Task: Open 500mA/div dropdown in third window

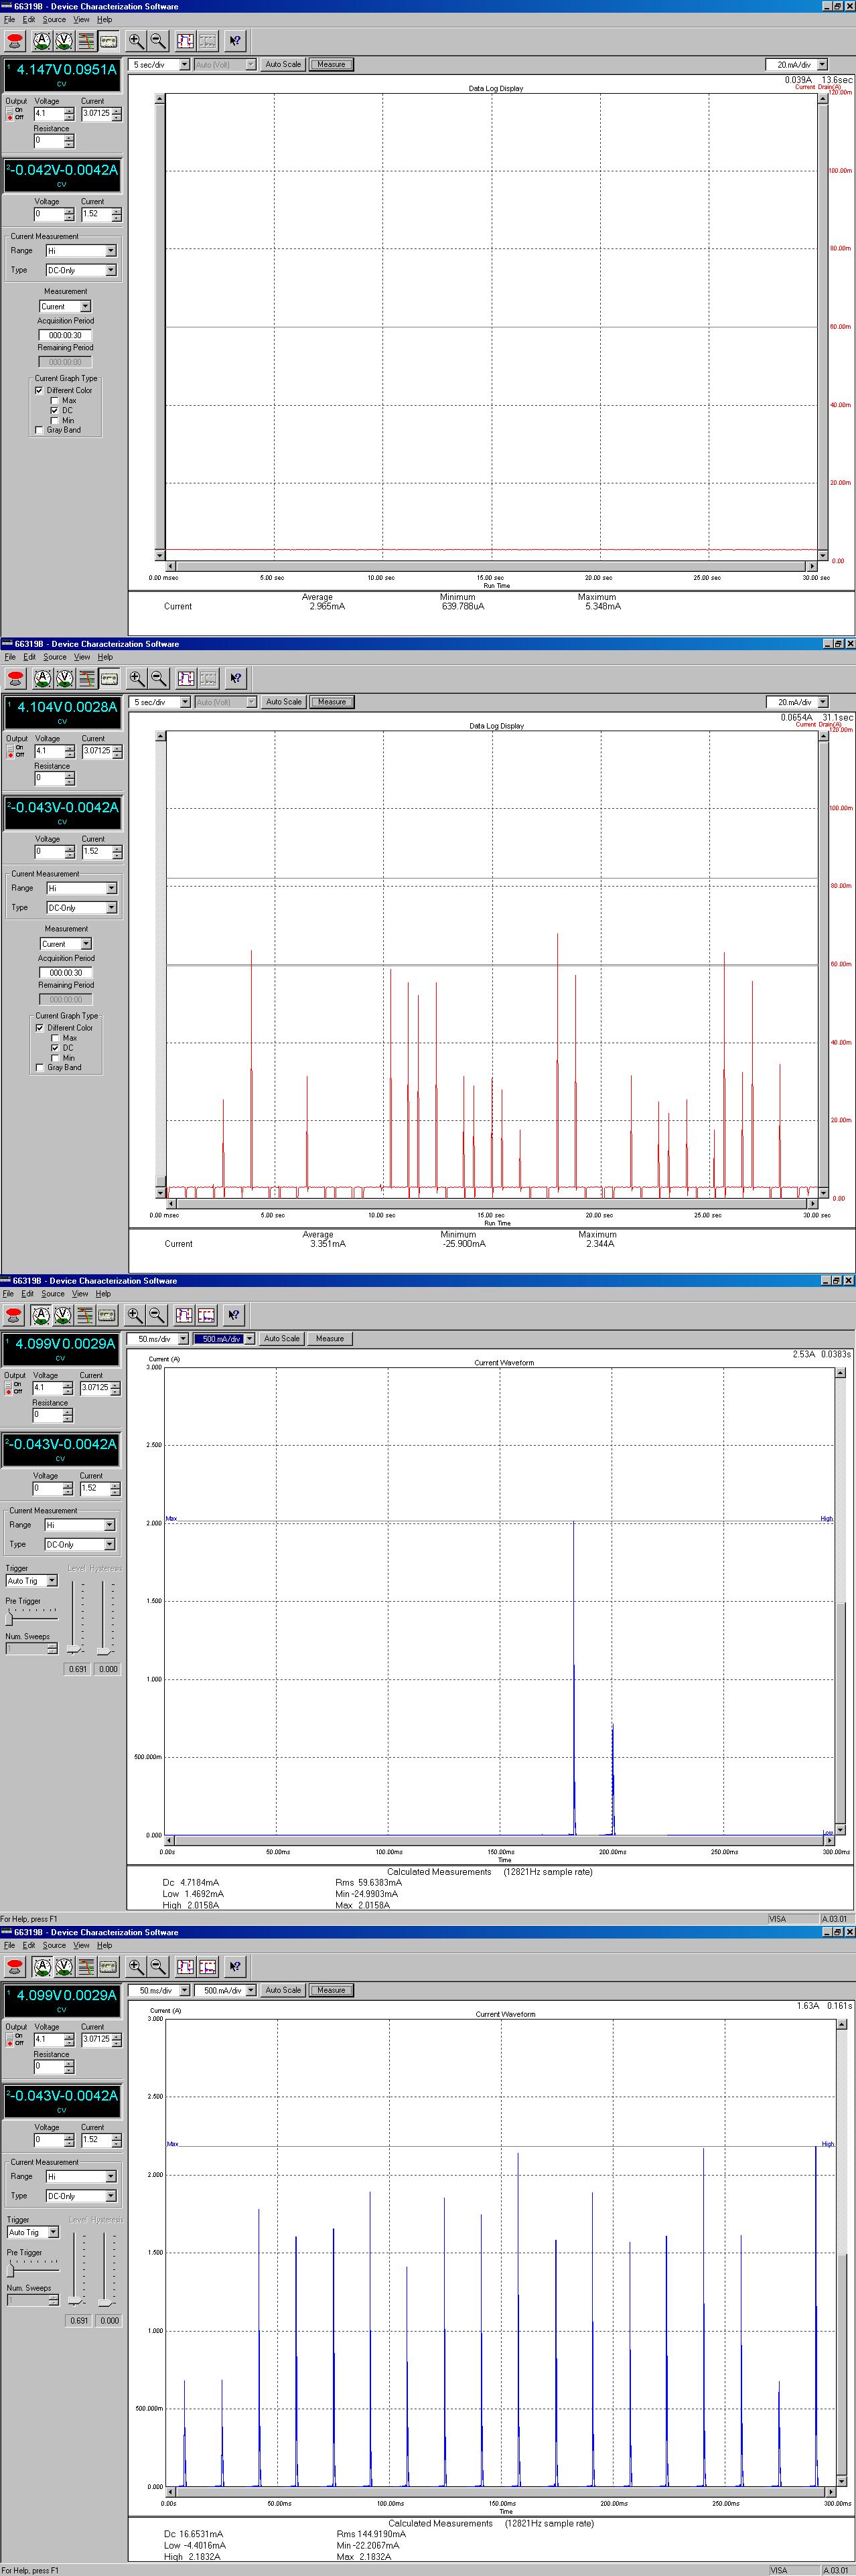Action: pyautogui.click(x=249, y=1339)
